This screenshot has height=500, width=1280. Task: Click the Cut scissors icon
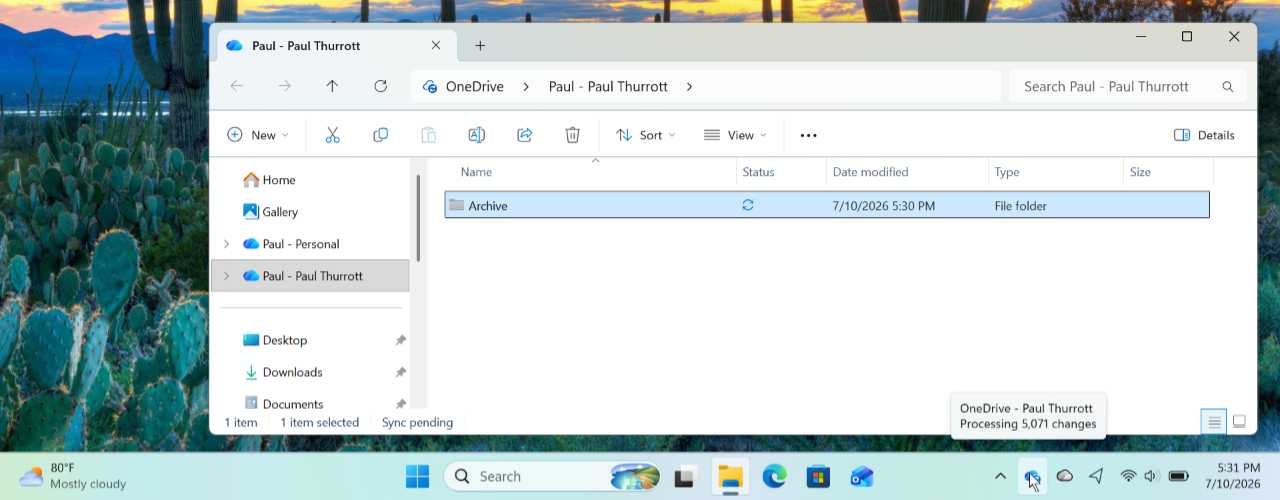point(332,135)
